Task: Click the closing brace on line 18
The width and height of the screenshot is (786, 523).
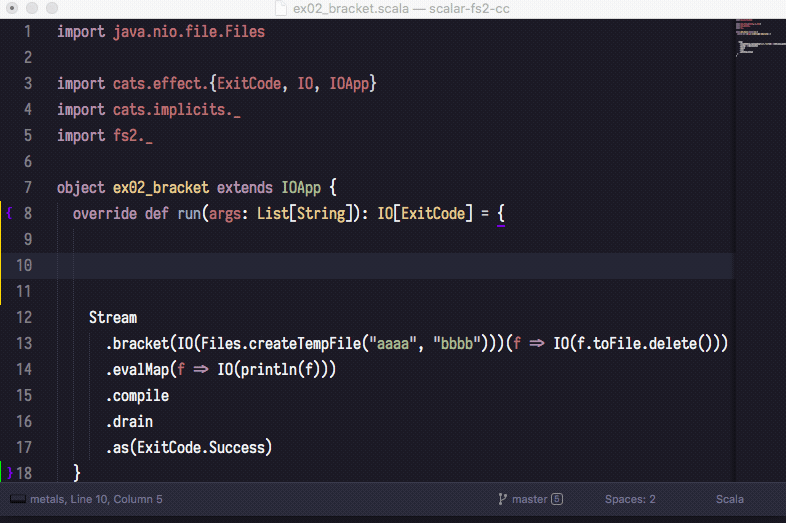Action: [77, 473]
